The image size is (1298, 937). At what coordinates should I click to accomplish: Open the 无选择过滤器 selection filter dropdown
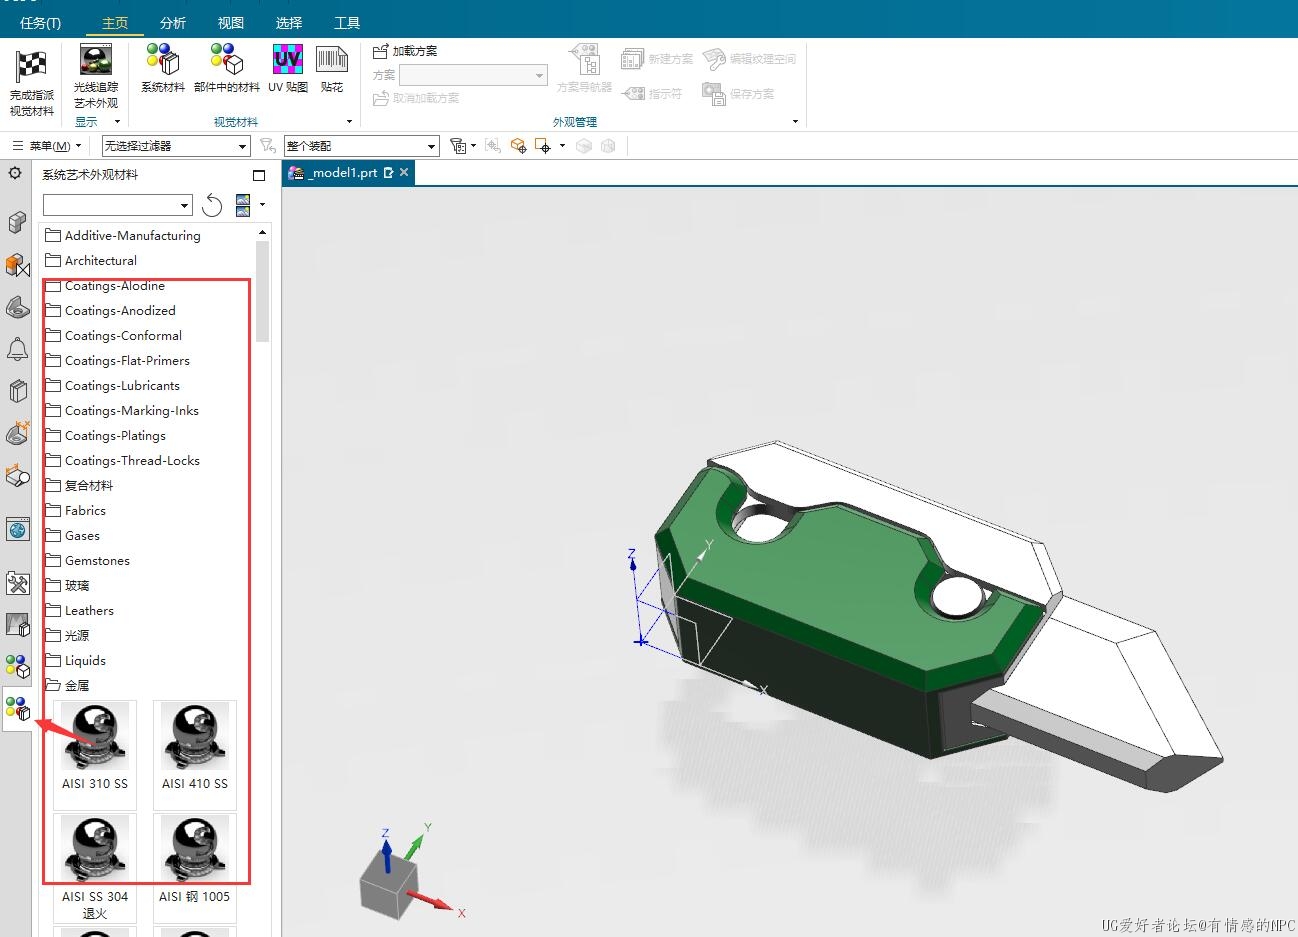tap(176, 146)
